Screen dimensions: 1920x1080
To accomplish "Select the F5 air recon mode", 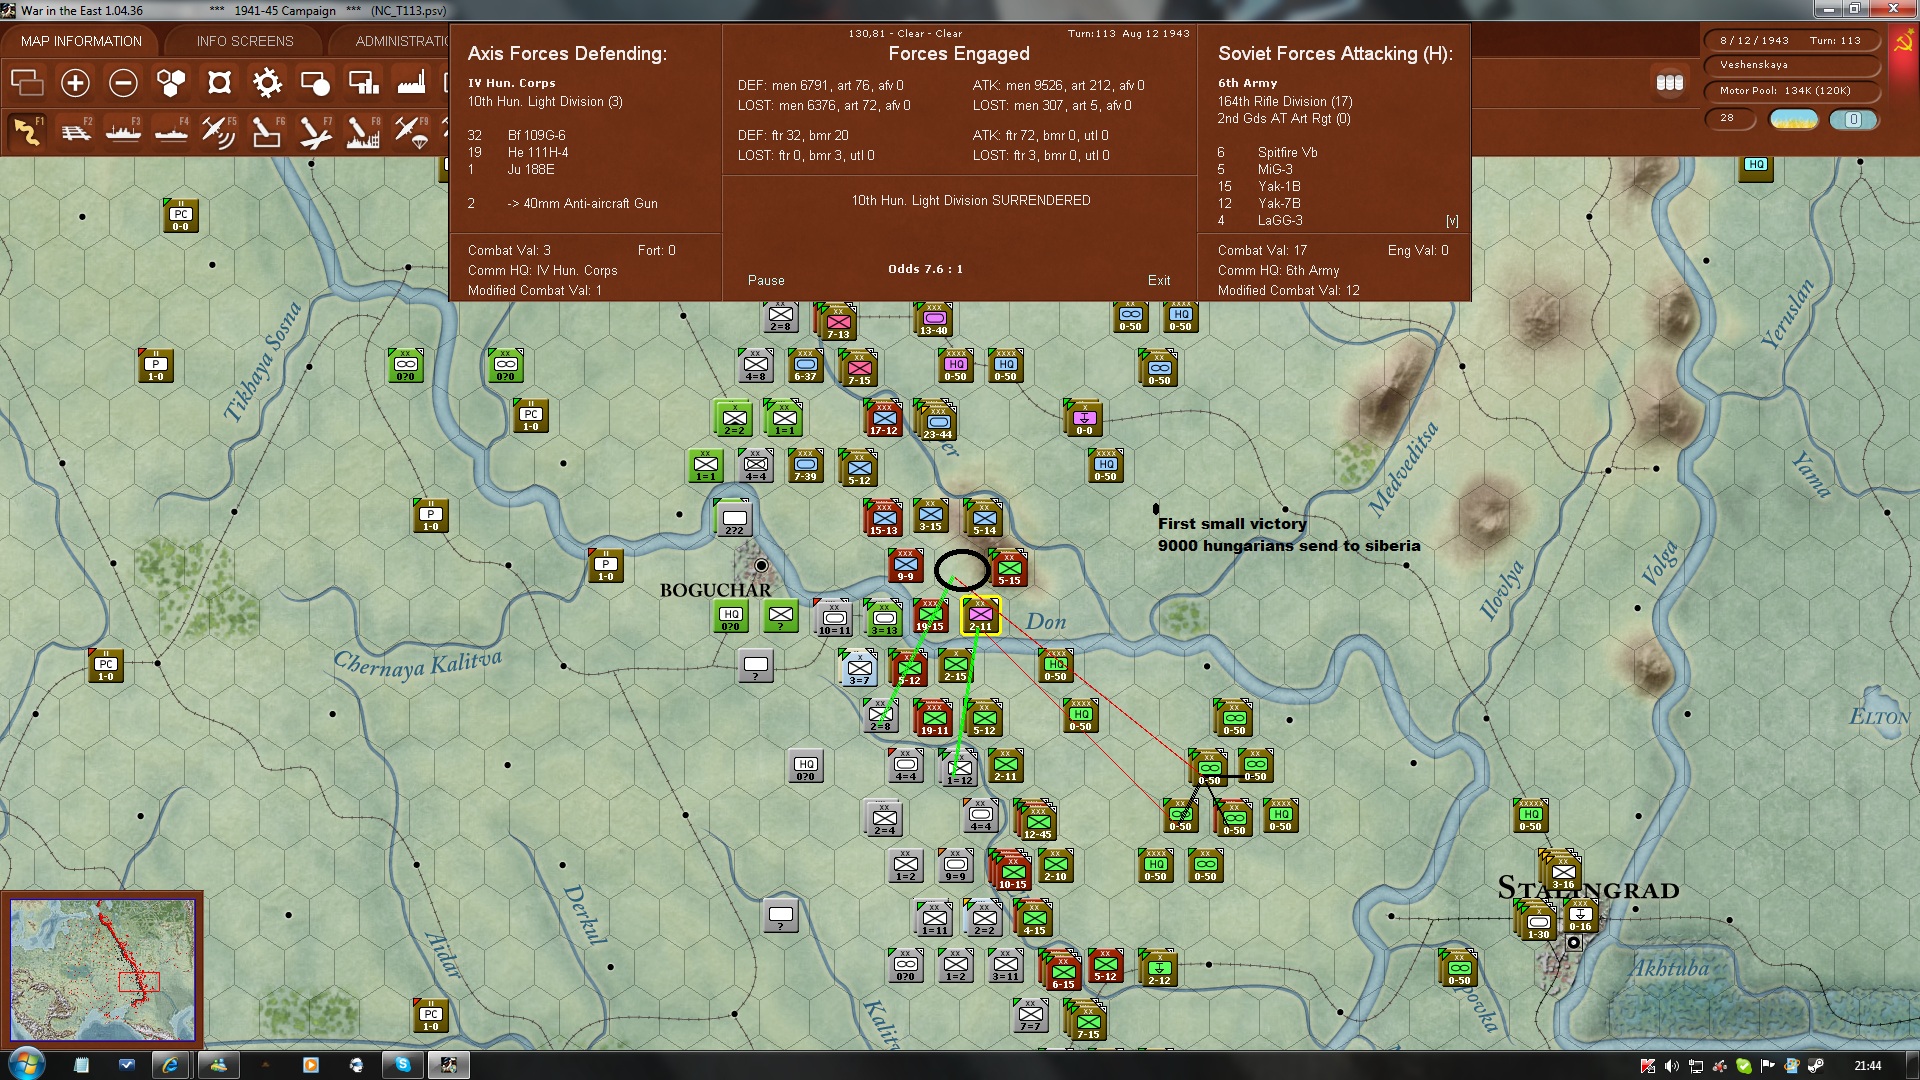I will 219,132.
